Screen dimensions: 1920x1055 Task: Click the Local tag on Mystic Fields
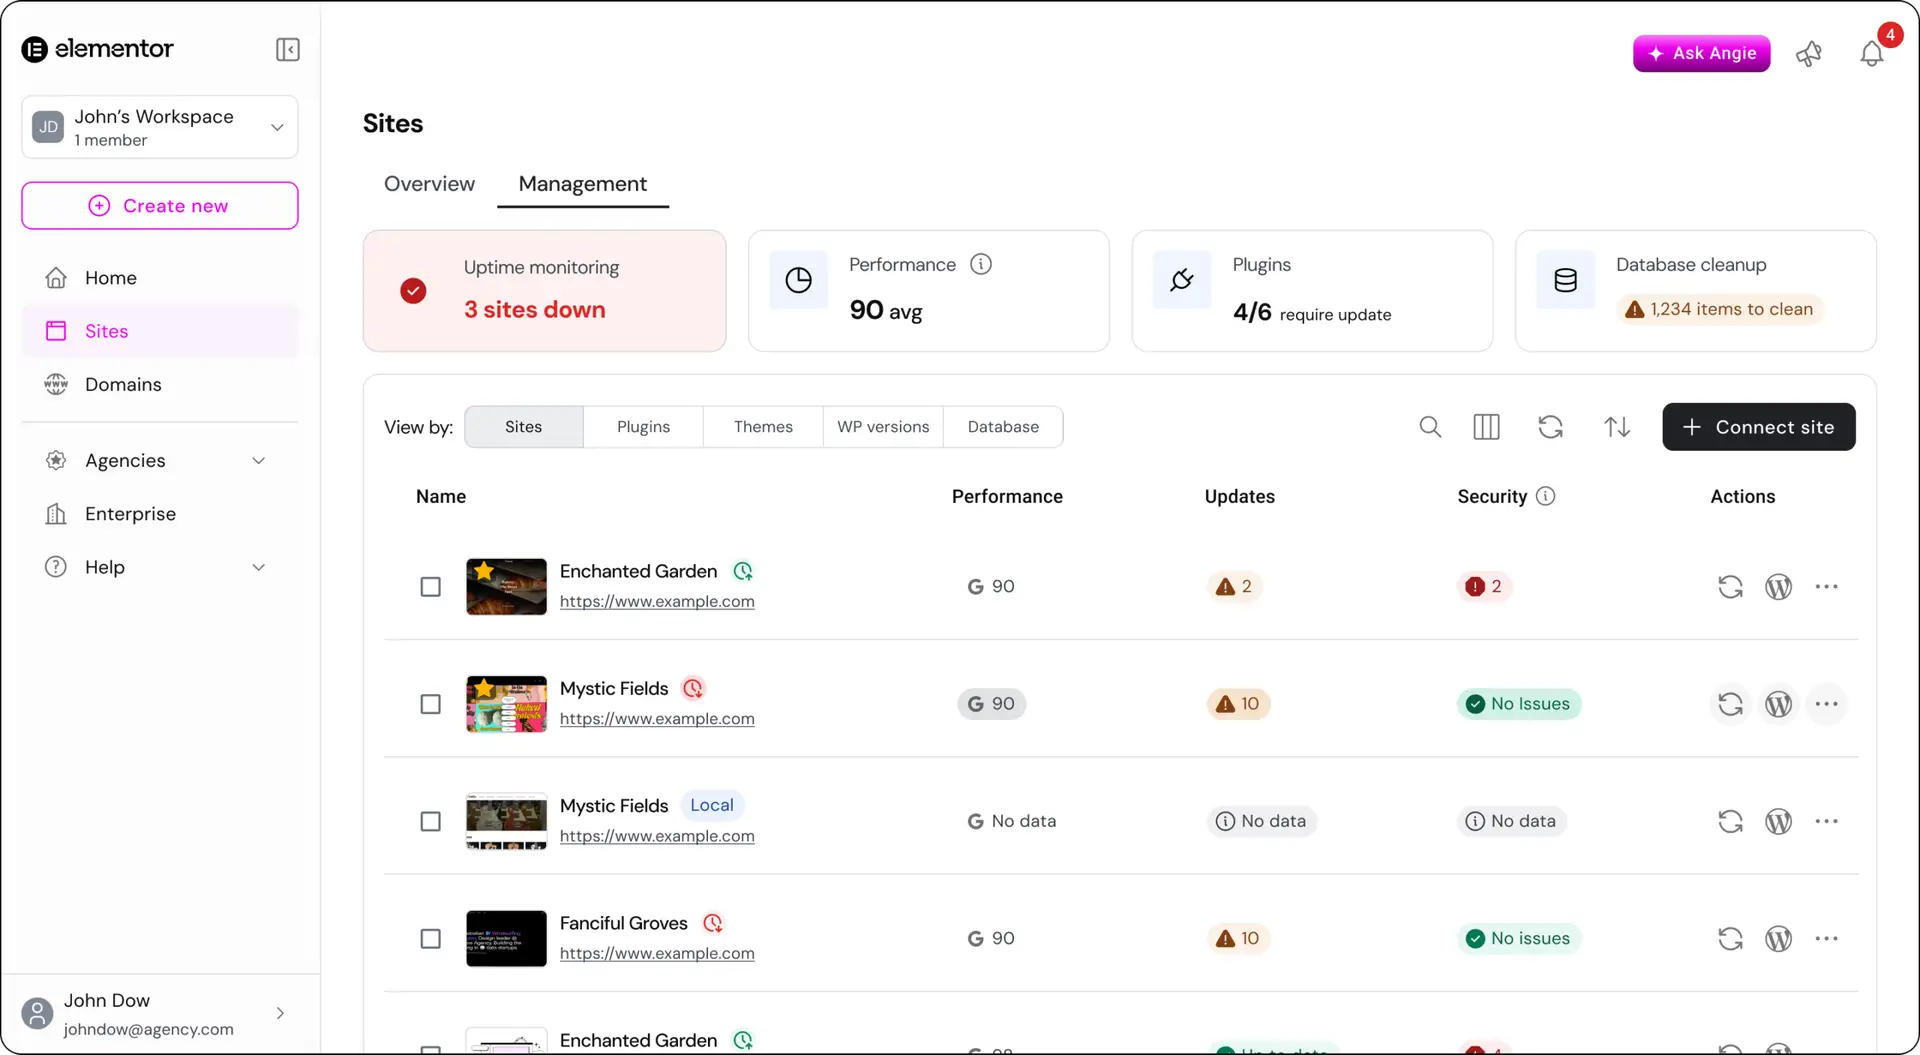[712, 805]
